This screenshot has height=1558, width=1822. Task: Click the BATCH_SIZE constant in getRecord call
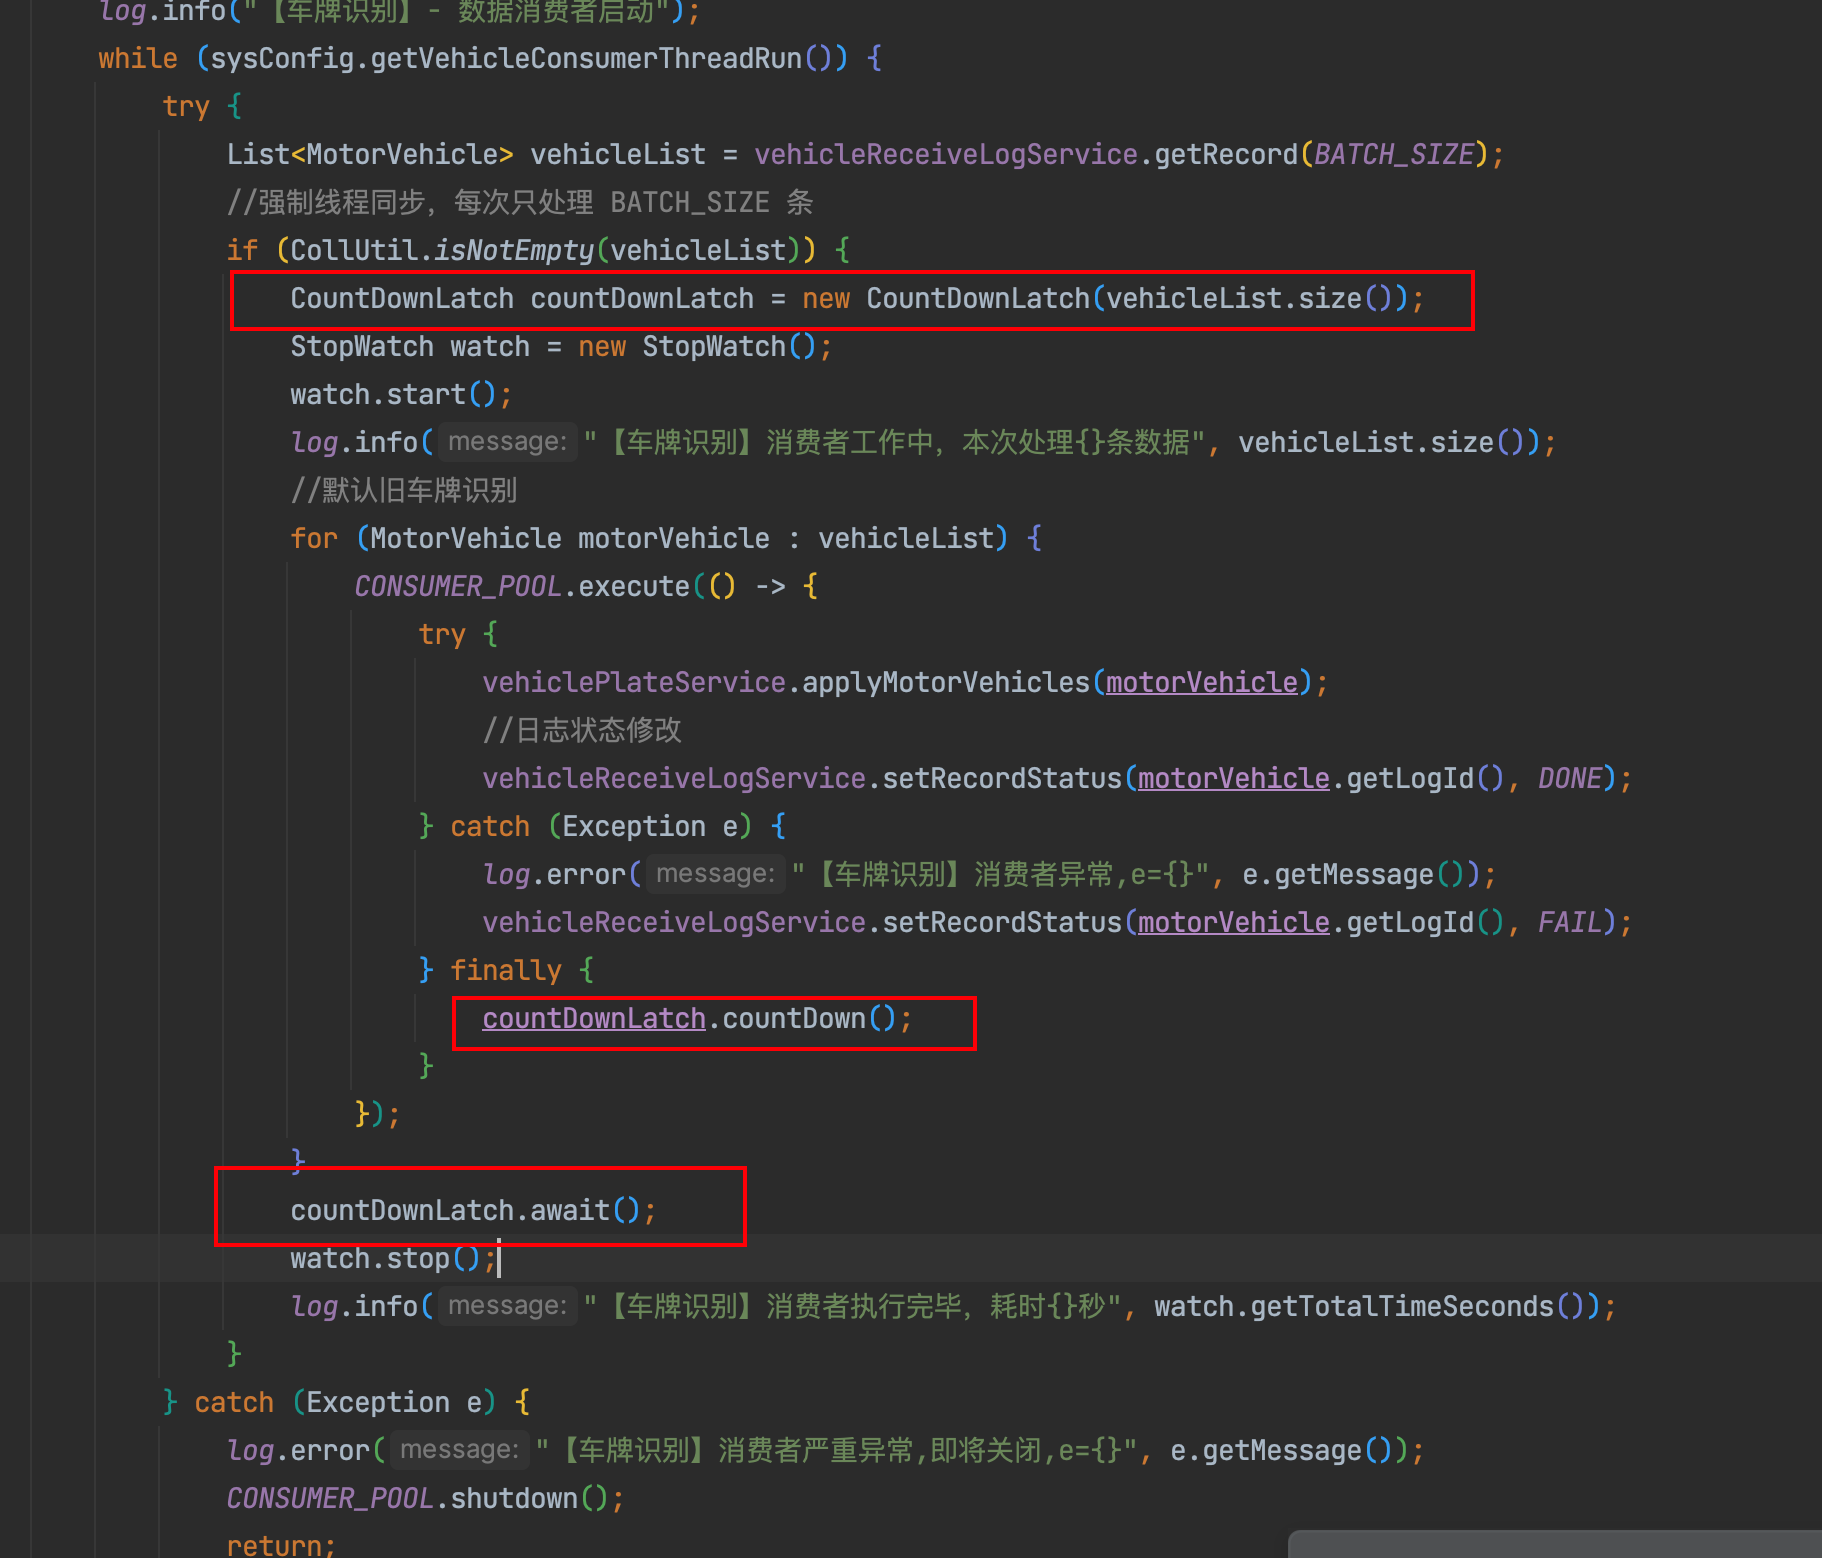point(1394,154)
